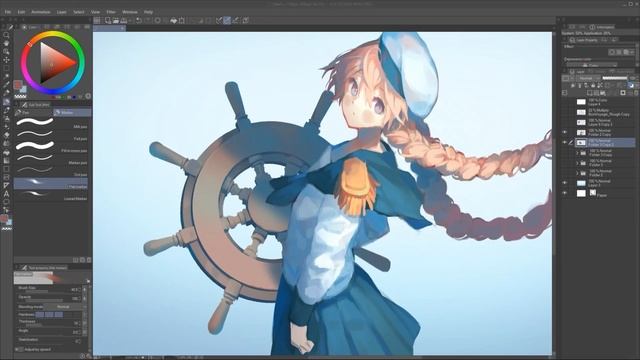Open the Animation menu
Image resolution: width=640 pixels, height=360 pixels.
[41, 12]
